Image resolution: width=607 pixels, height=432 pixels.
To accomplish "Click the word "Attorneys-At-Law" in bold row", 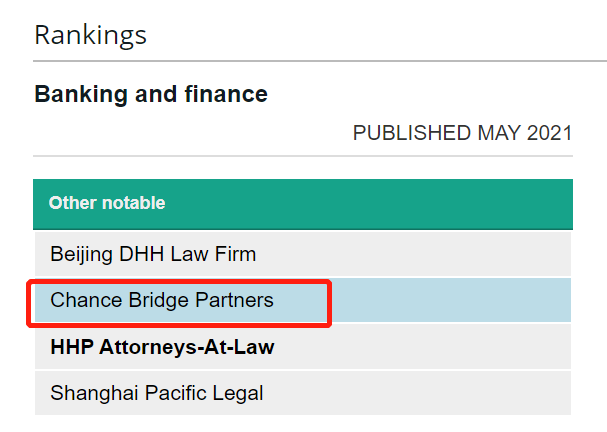I will point(187,347).
